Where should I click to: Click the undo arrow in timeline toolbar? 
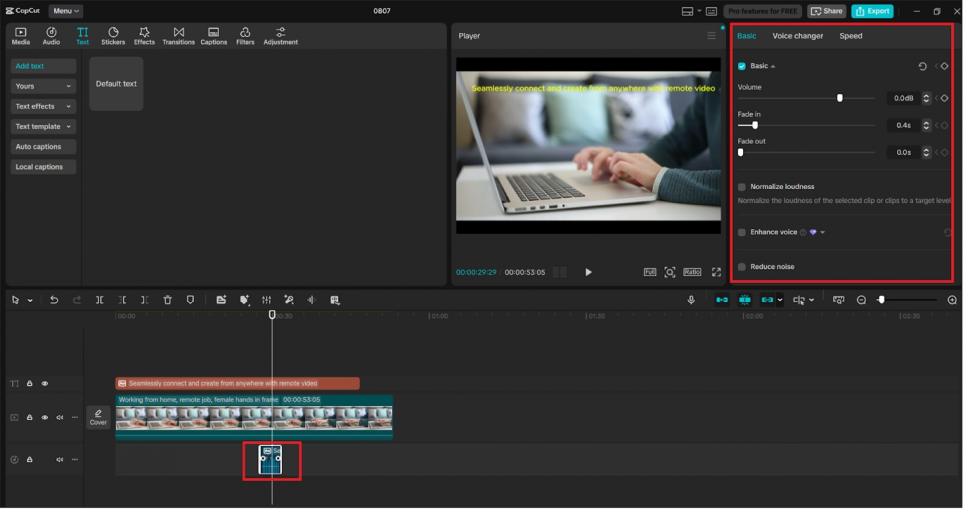pos(54,300)
